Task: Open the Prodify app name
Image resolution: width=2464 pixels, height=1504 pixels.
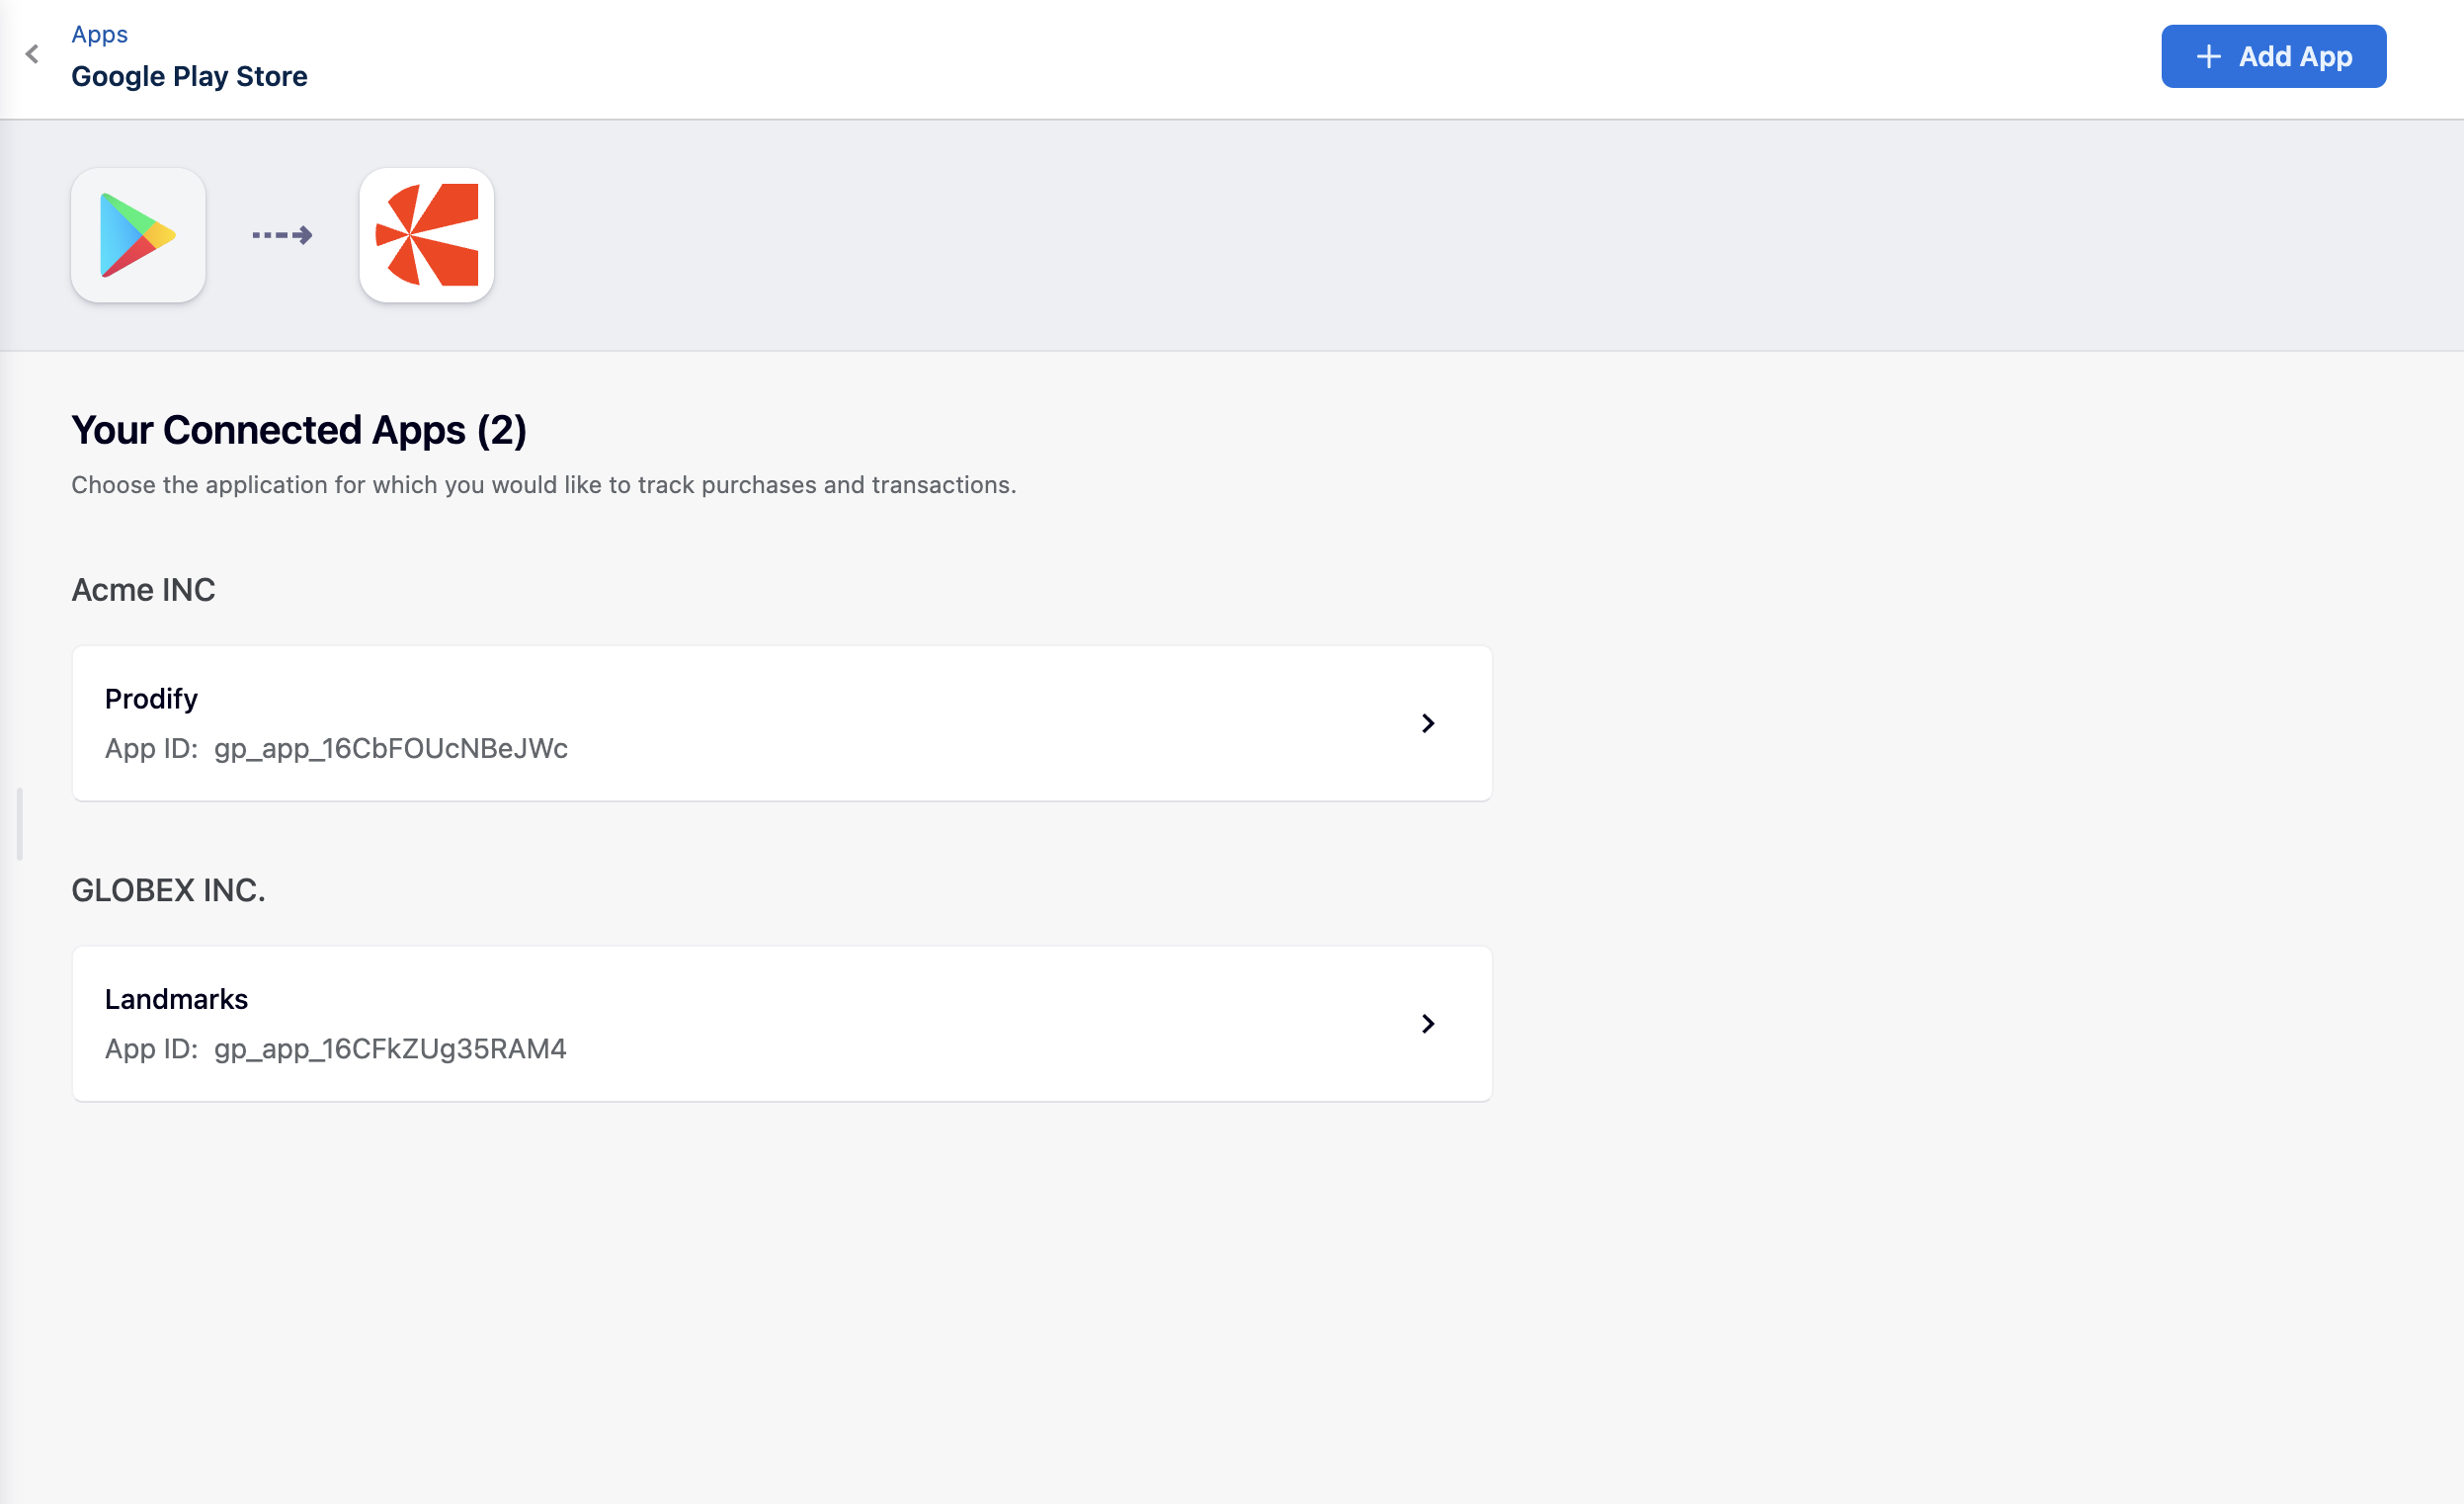Action: click(x=151, y=698)
